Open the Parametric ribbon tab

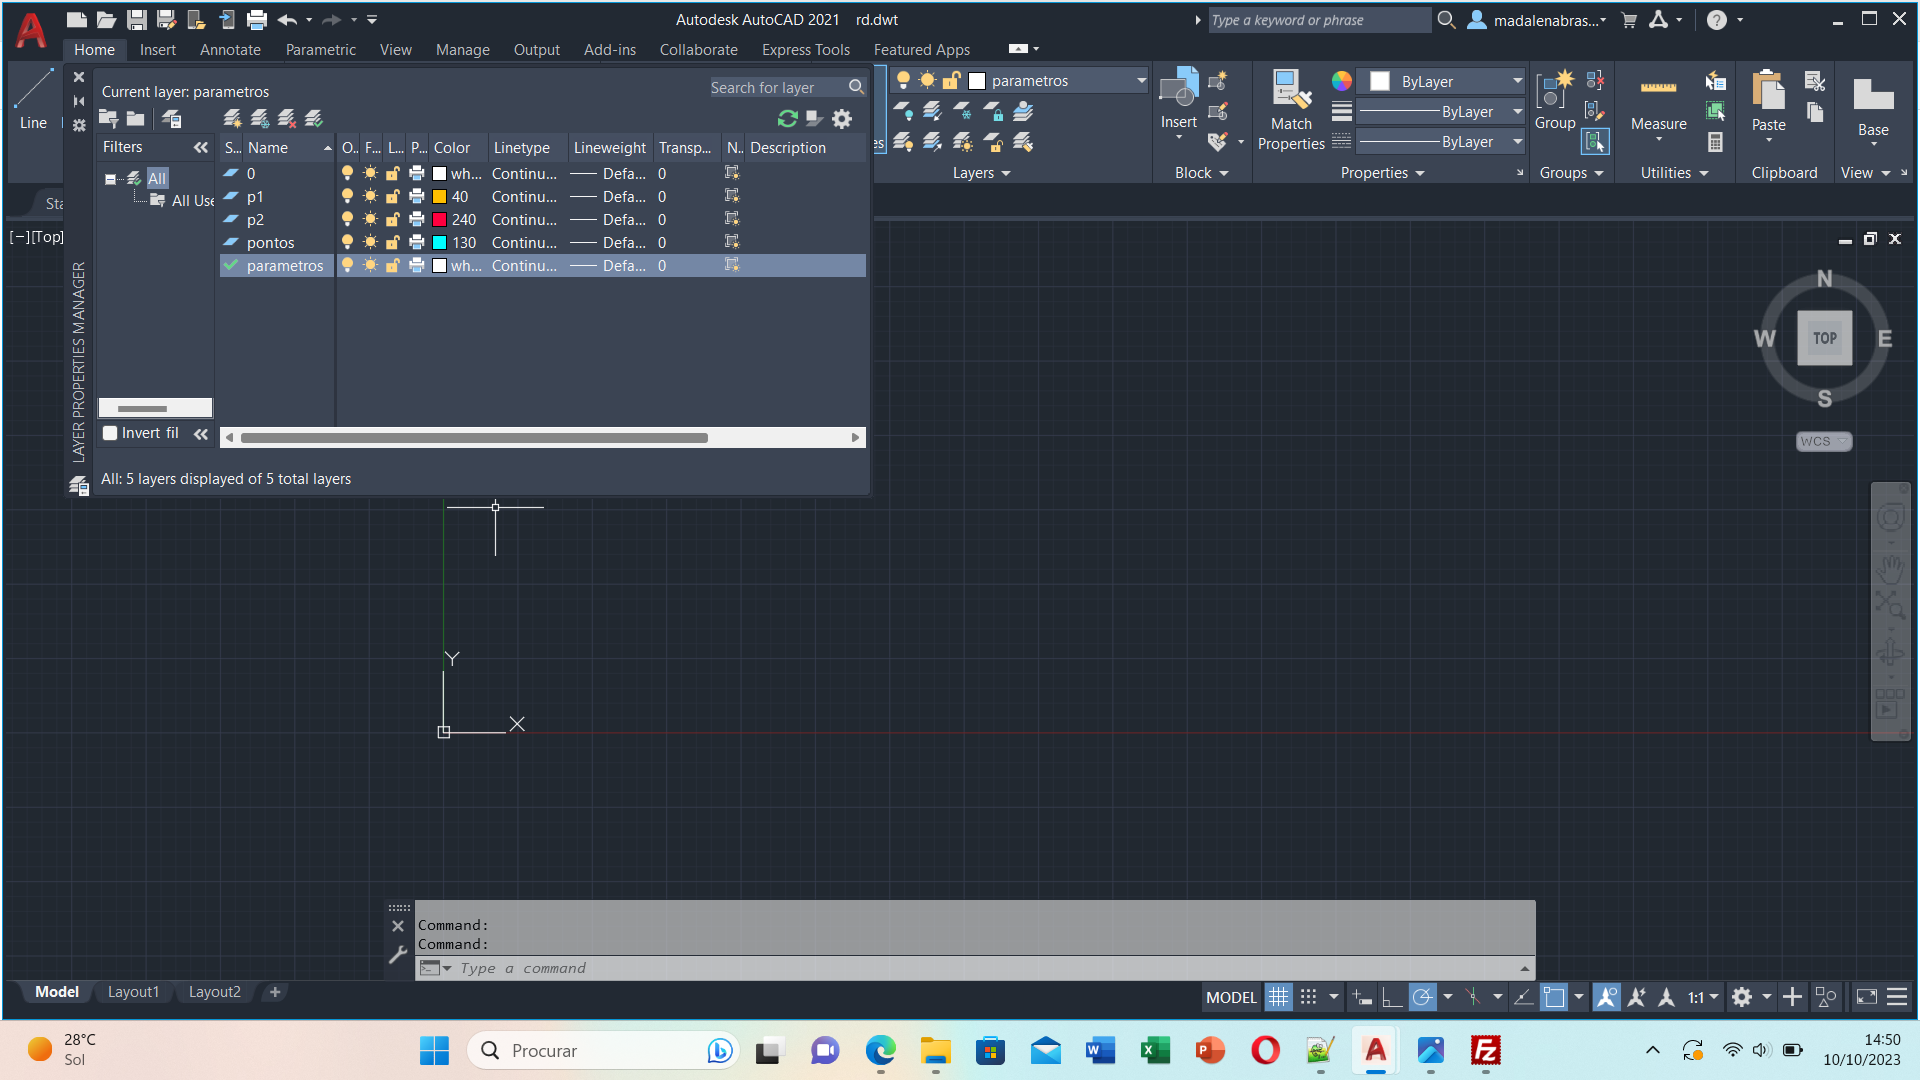click(320, 49)
